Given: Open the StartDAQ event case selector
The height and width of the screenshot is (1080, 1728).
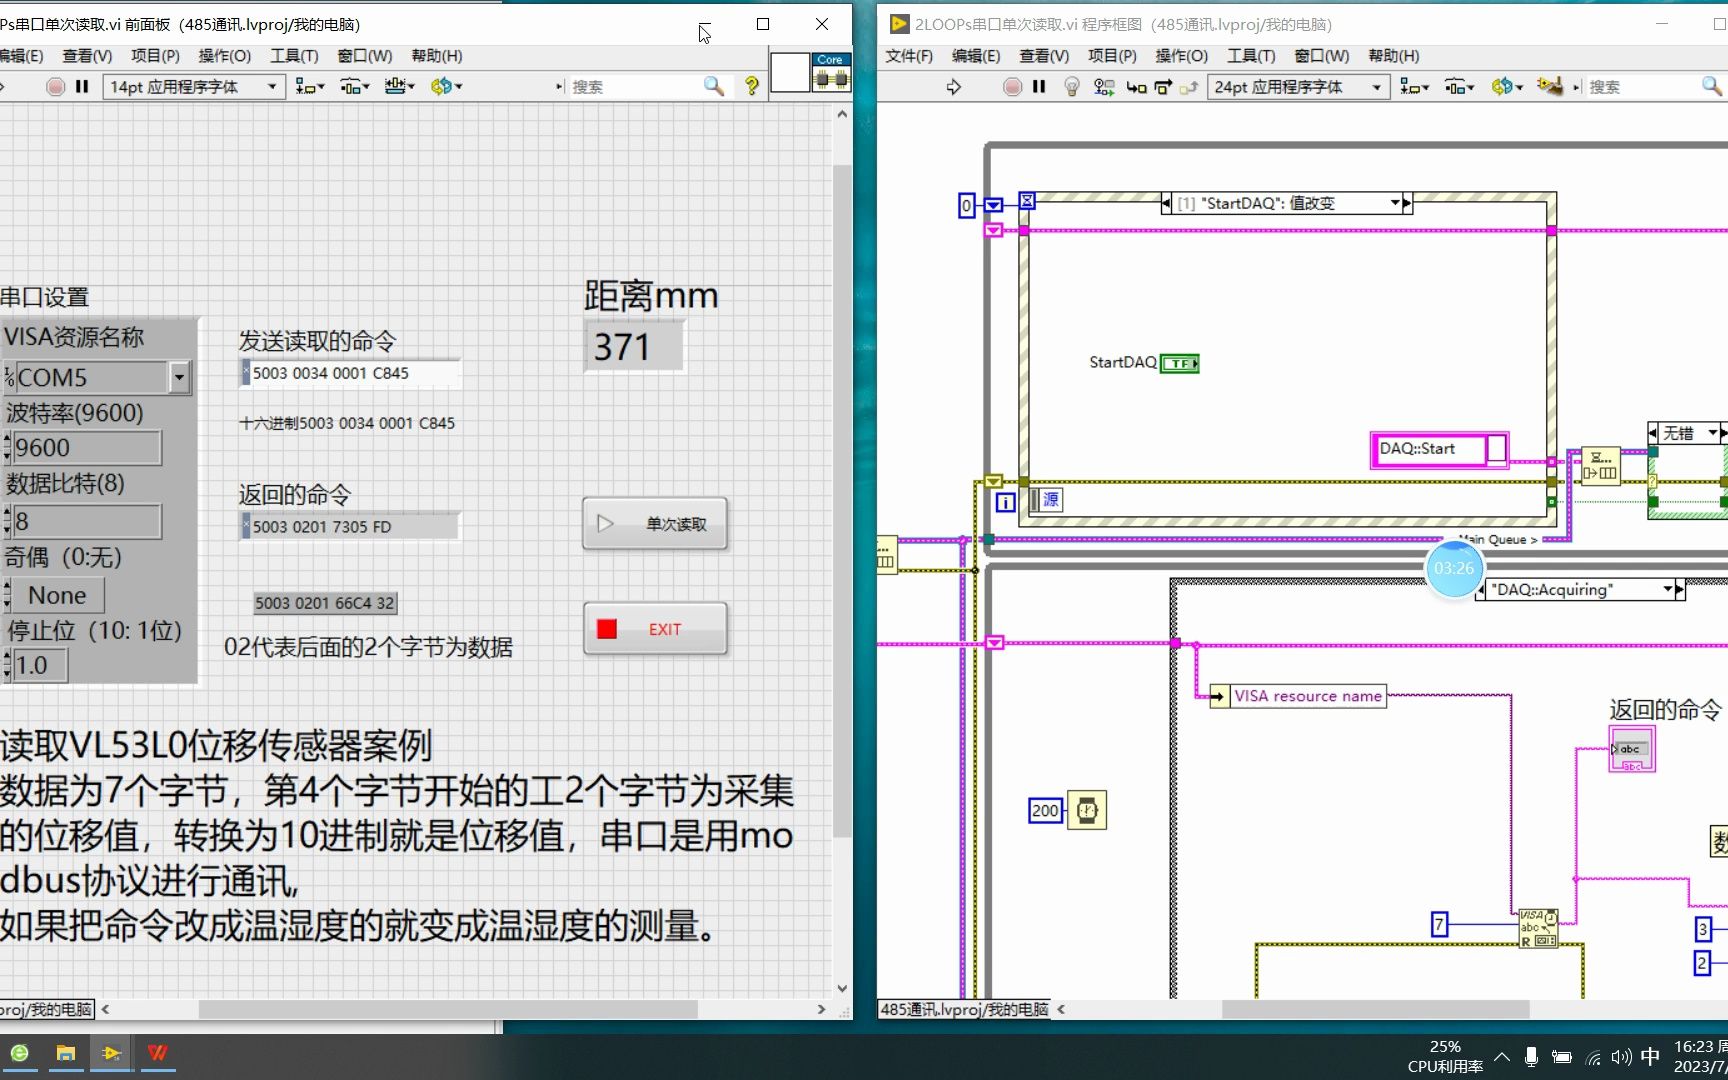Looking at the screenshot, I should coord(1395,203).
